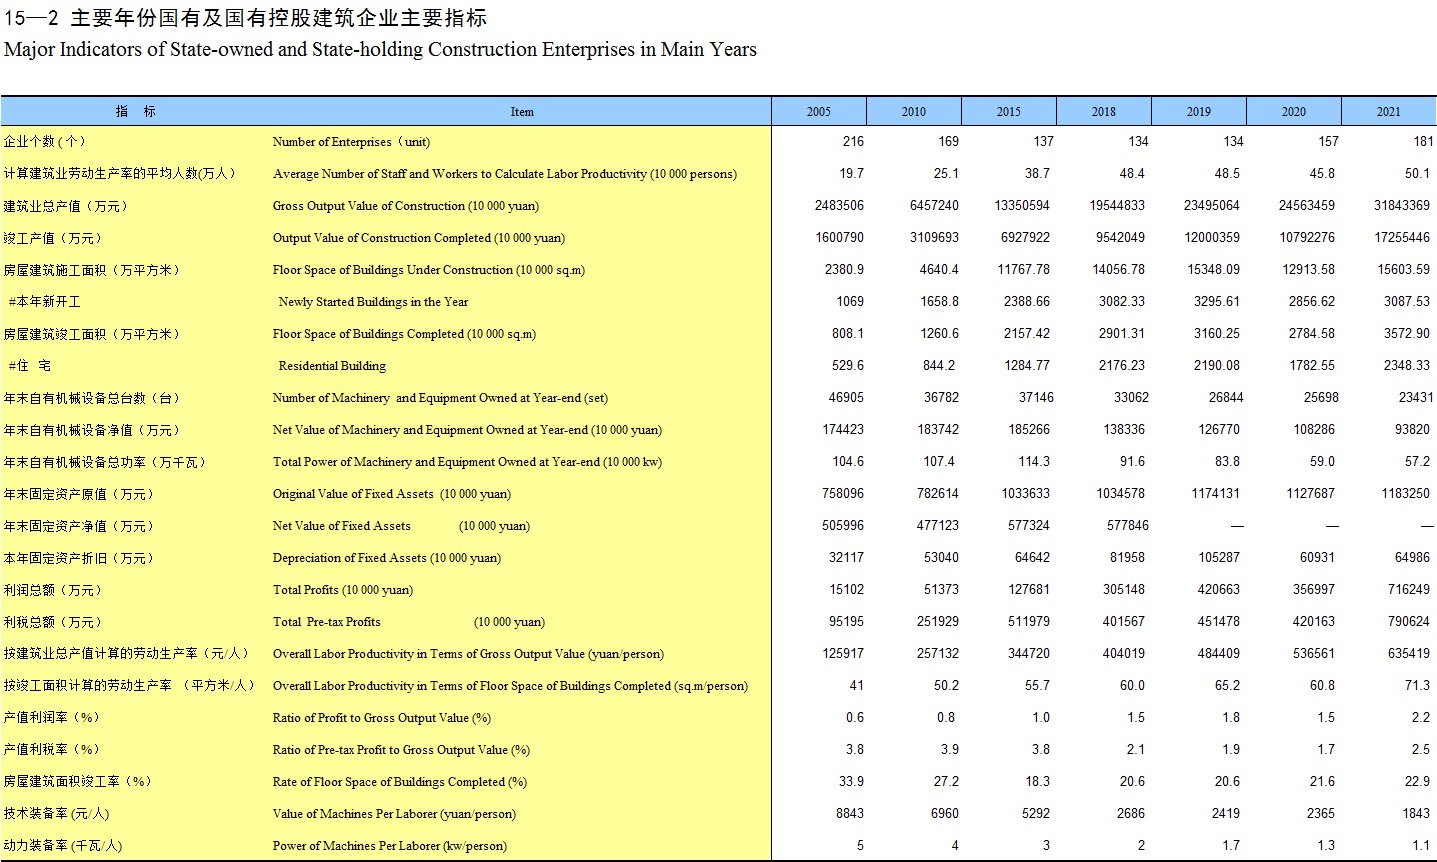
Task: Select the 2020 labor productivity value 536561
Action: point(1314,654)
